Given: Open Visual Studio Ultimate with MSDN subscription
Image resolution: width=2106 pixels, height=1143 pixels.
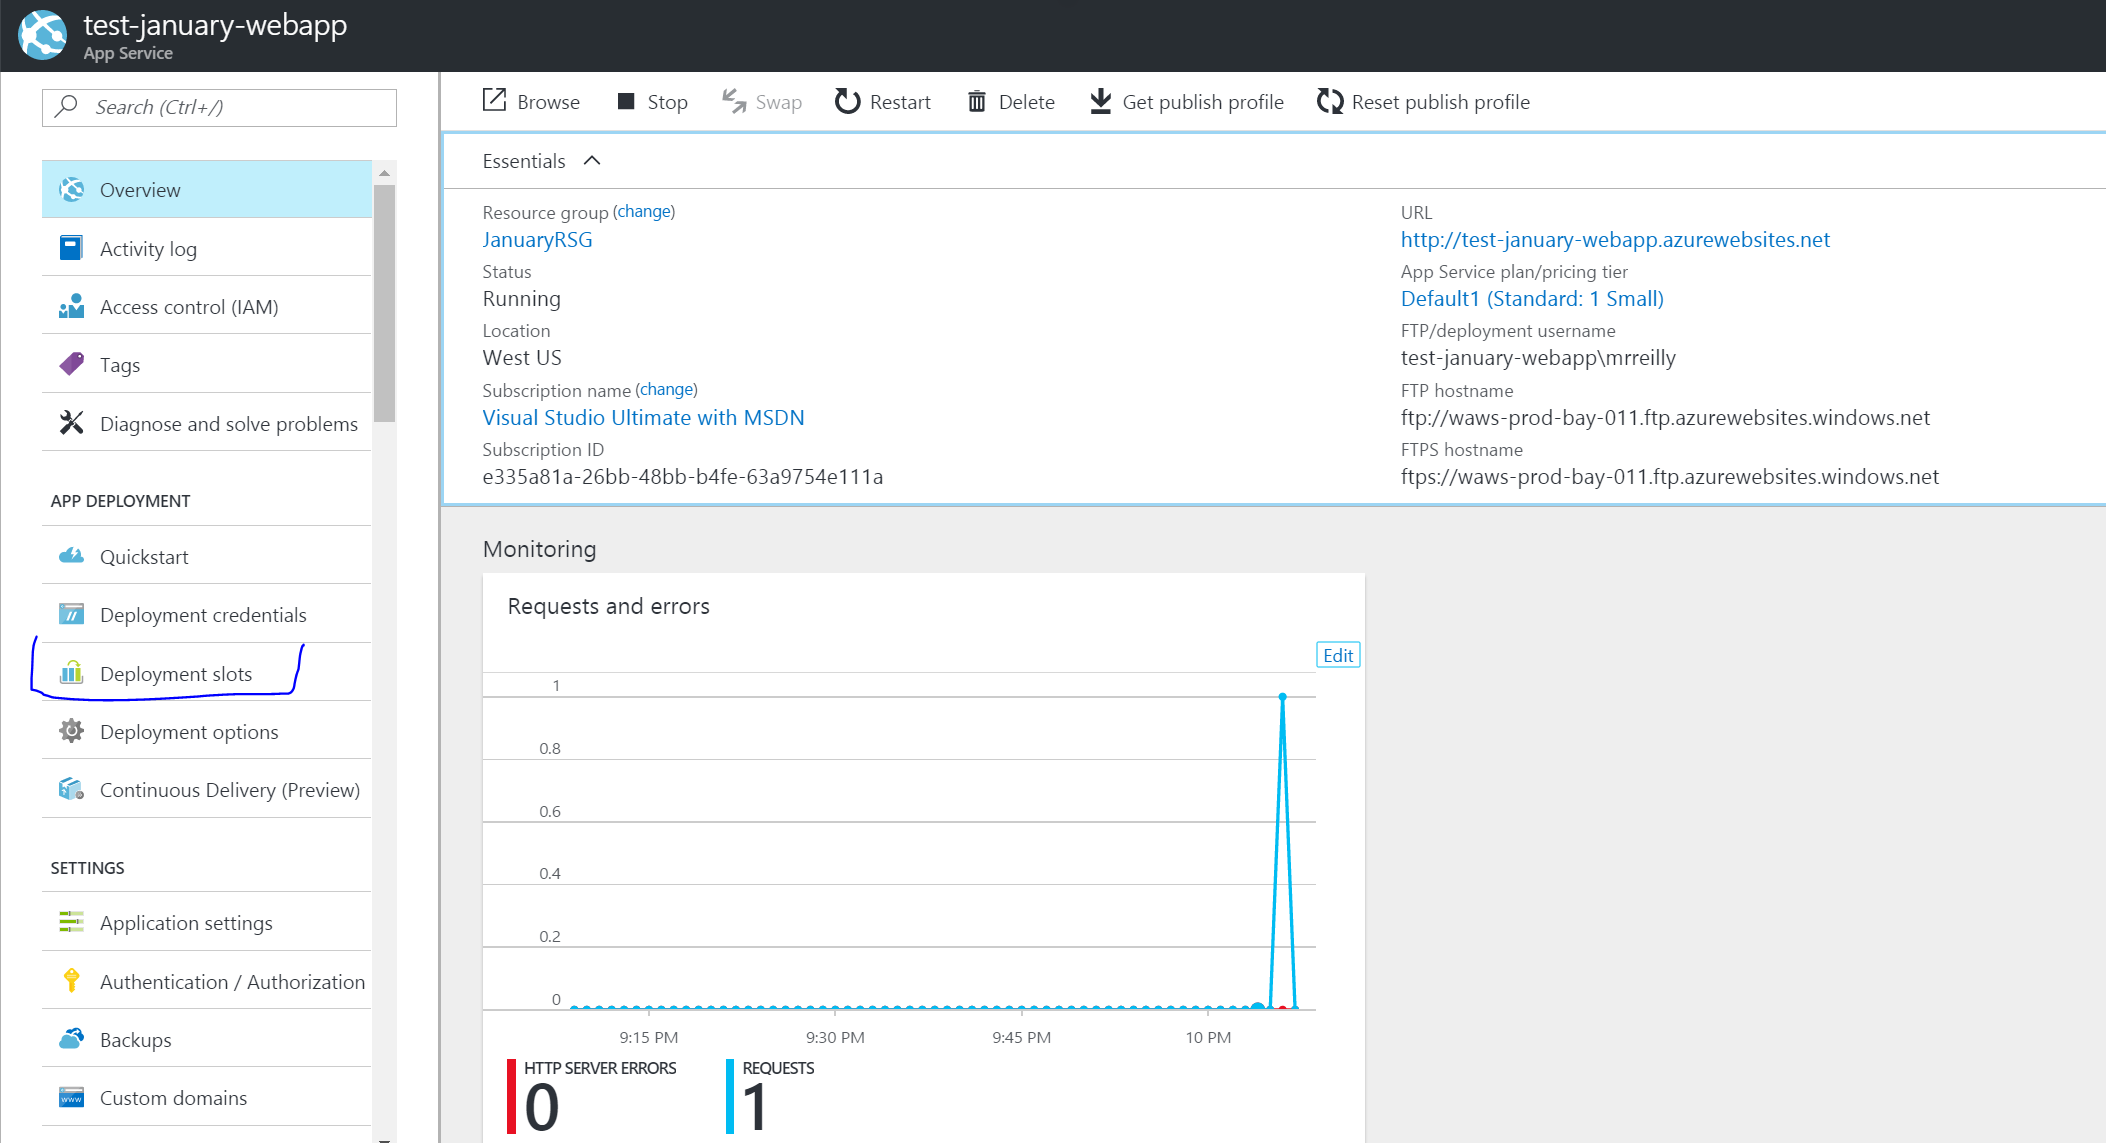Looking at the screenshot, I should (643, 417).
